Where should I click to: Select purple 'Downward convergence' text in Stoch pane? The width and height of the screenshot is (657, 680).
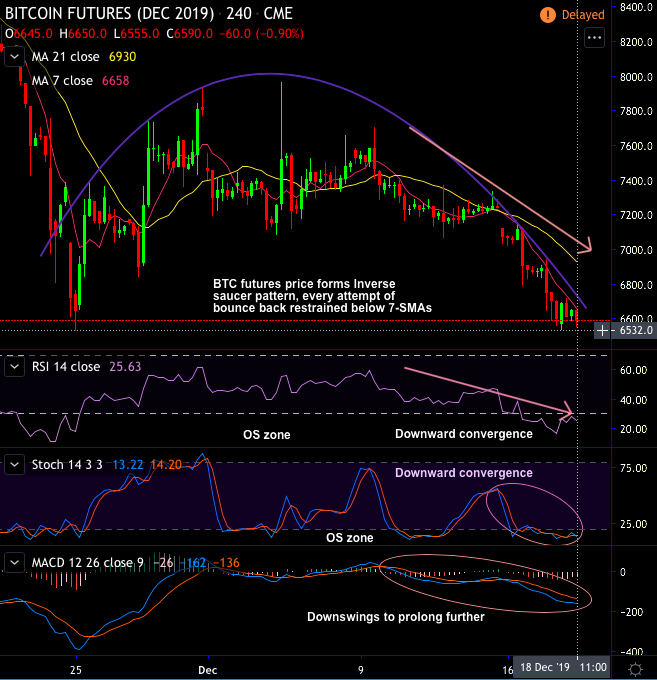coord(464,473)
